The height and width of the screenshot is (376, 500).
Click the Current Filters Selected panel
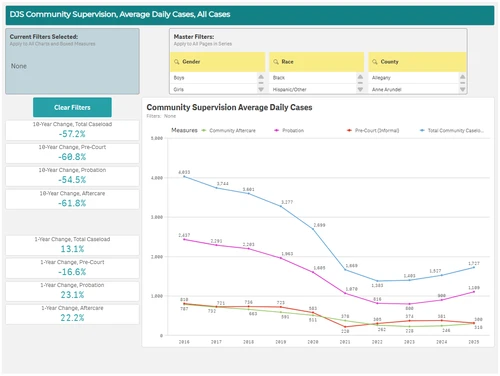pos(72,61)
